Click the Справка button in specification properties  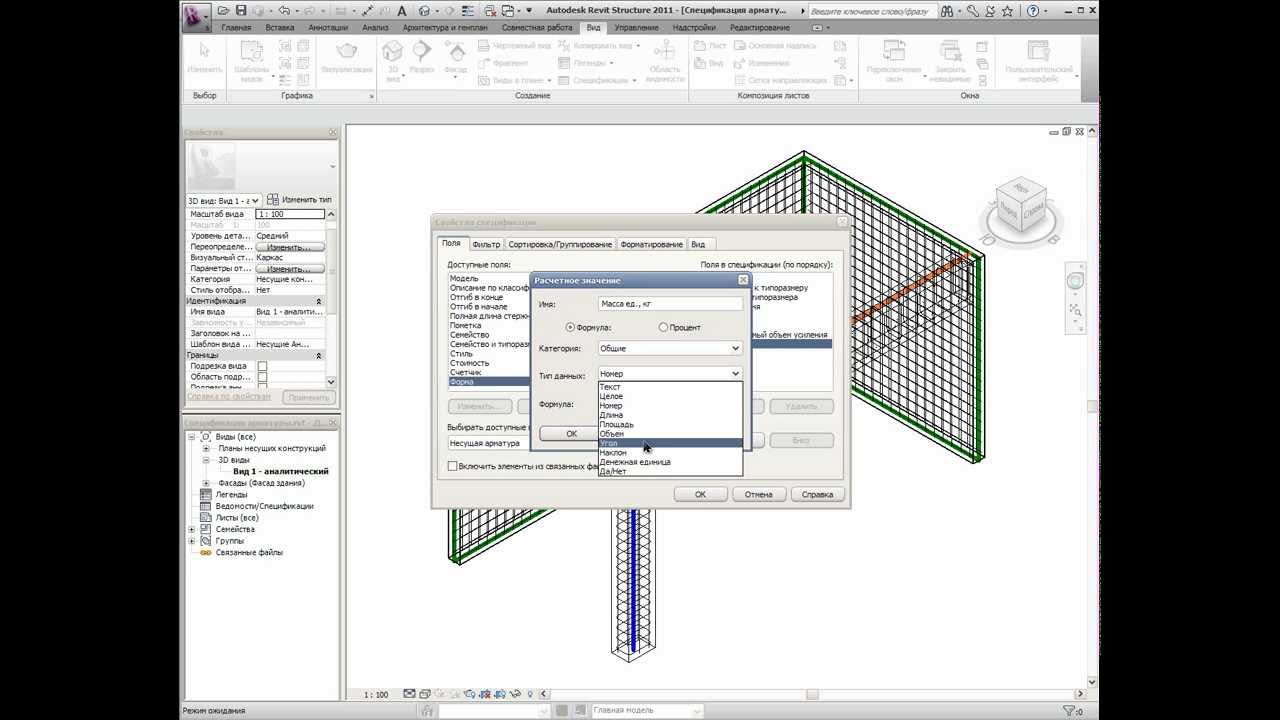tap(818, 494)
